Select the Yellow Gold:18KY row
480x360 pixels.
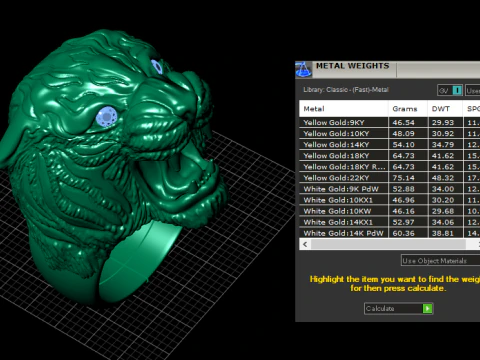tap(390, 156)
